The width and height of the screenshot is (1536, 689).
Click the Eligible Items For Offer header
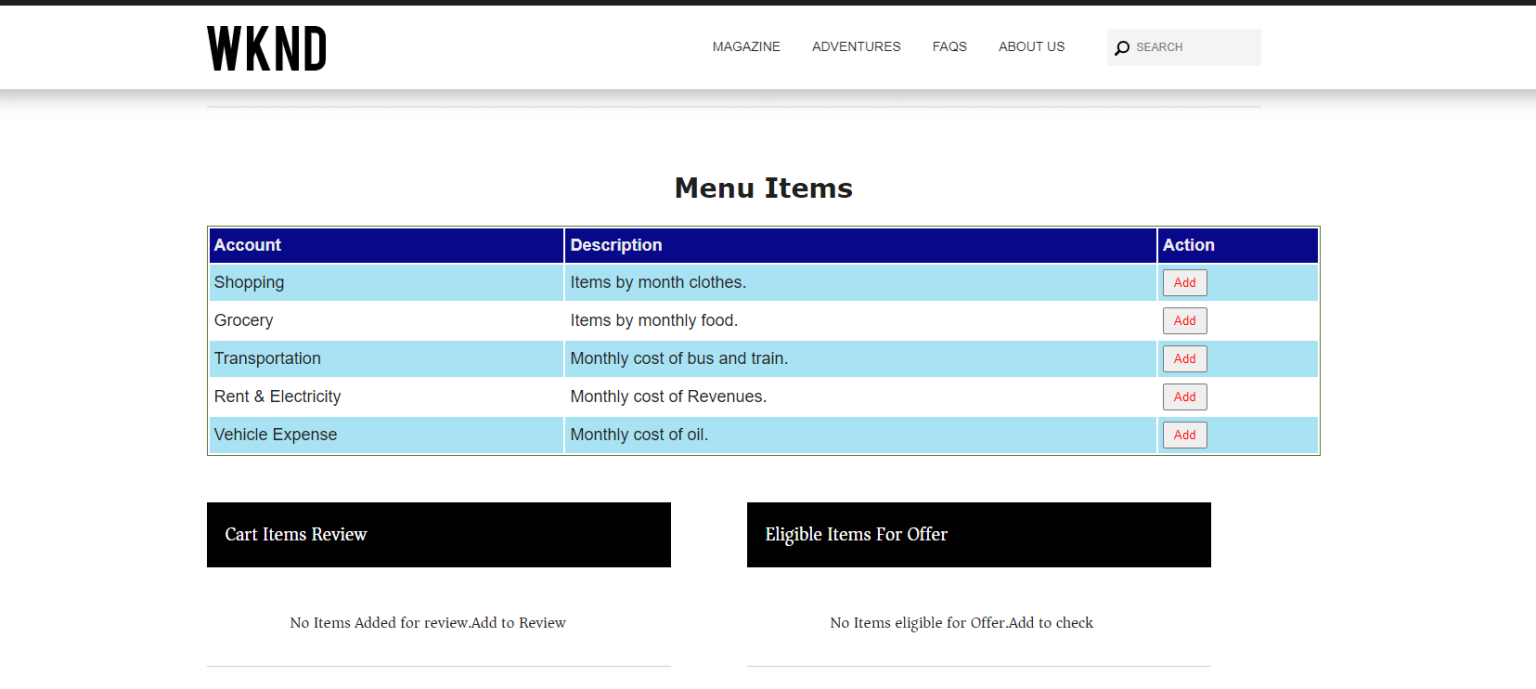coord(856,534)
